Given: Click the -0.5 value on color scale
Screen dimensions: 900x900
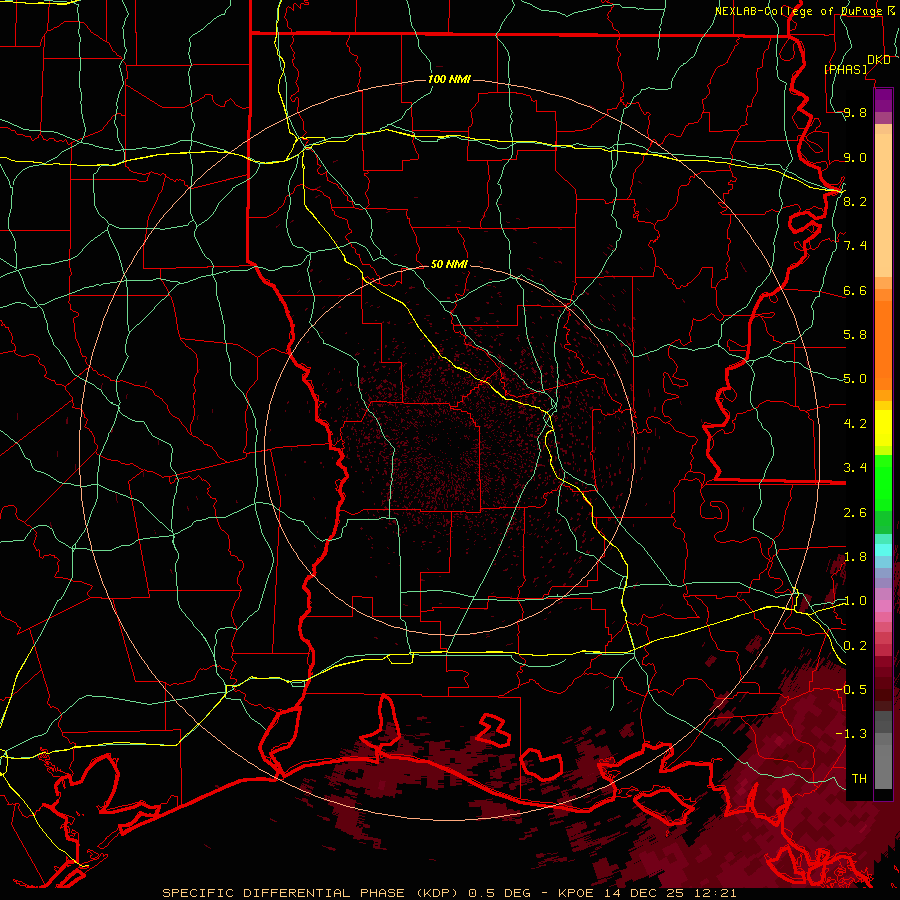Looking at the screenshot, I should 851,690.
